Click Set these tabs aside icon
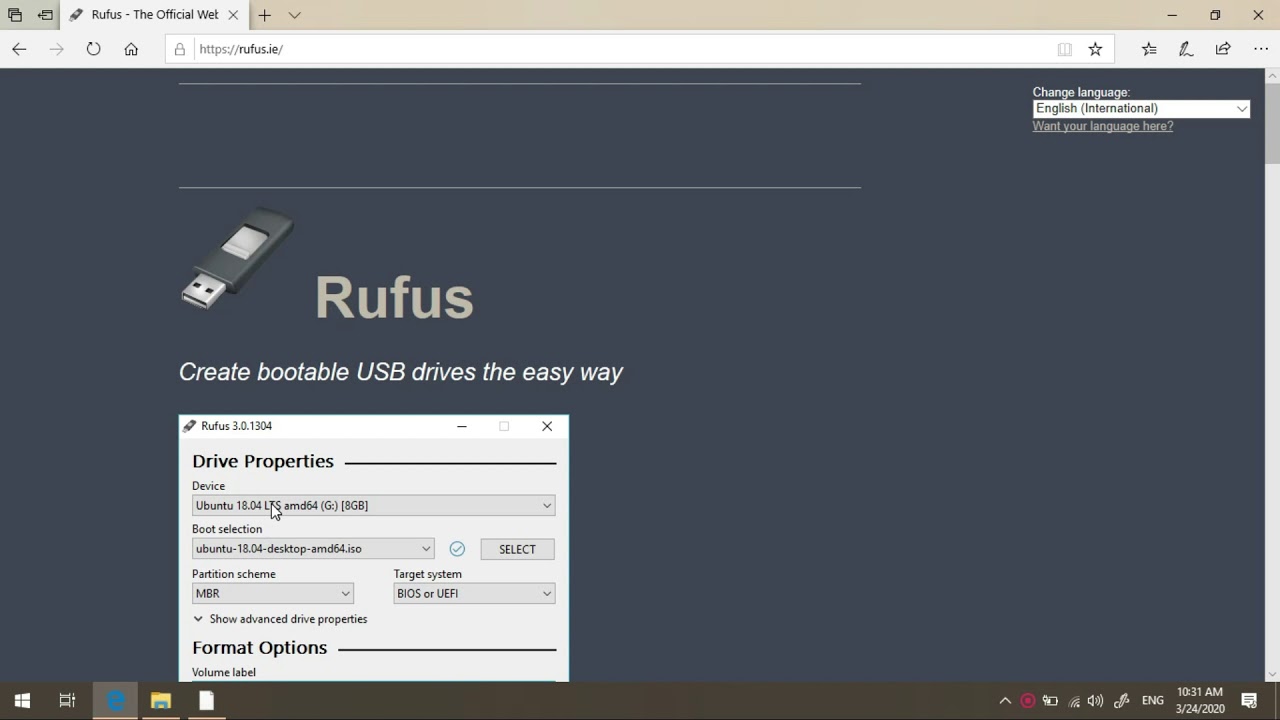Image resolution: width=1280 pixels, height=720 pixels. click(45, 15)
